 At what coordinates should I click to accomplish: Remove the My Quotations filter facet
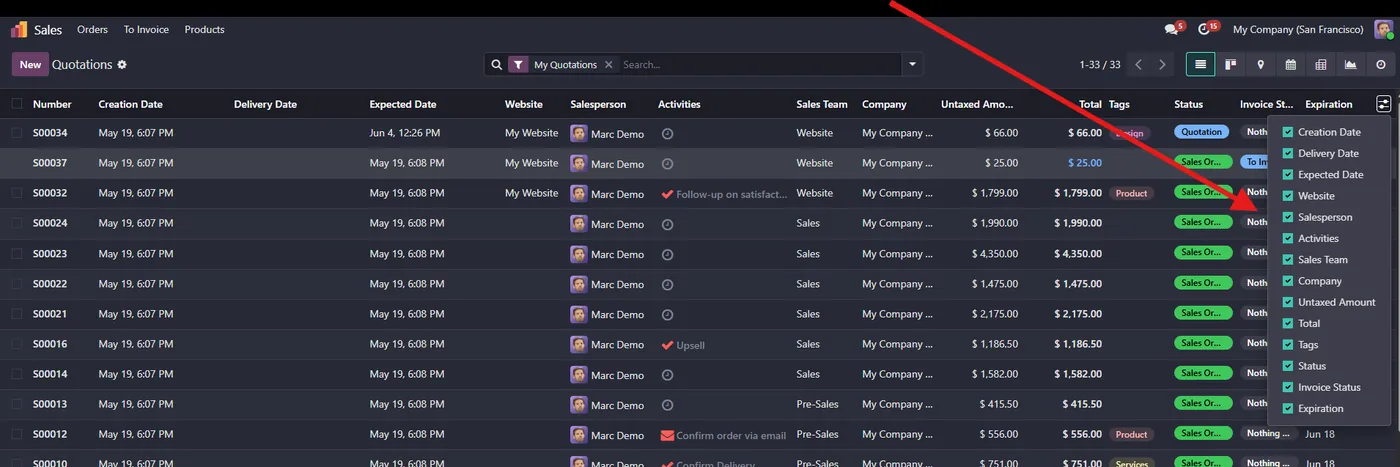[608, 64]
